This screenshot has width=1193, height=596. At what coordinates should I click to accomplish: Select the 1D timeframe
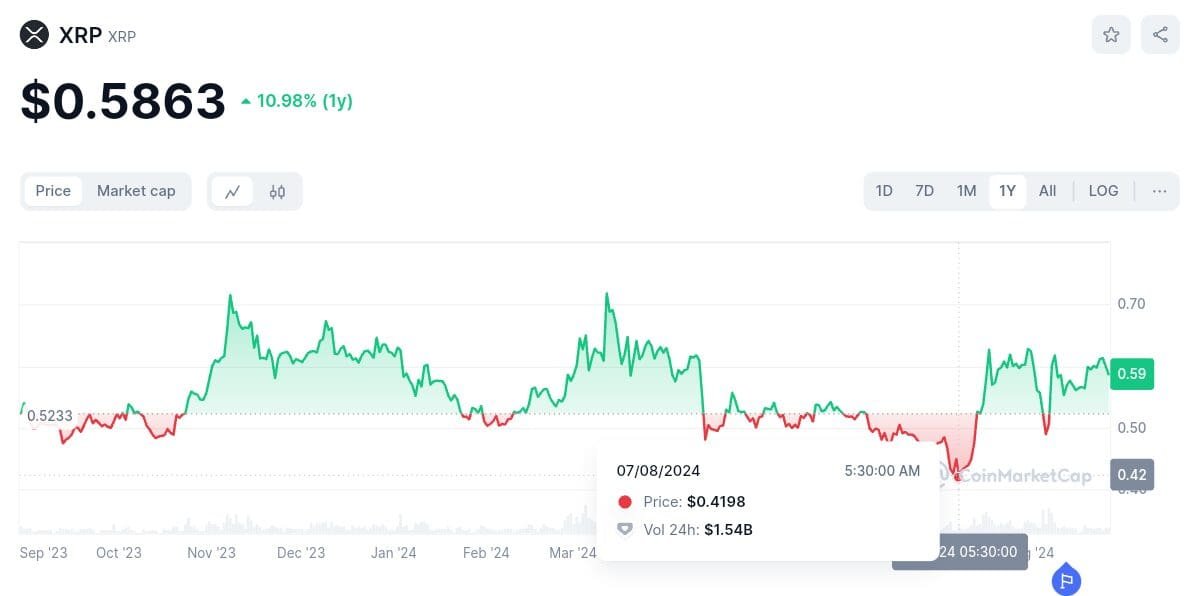(x=884, y=190)
